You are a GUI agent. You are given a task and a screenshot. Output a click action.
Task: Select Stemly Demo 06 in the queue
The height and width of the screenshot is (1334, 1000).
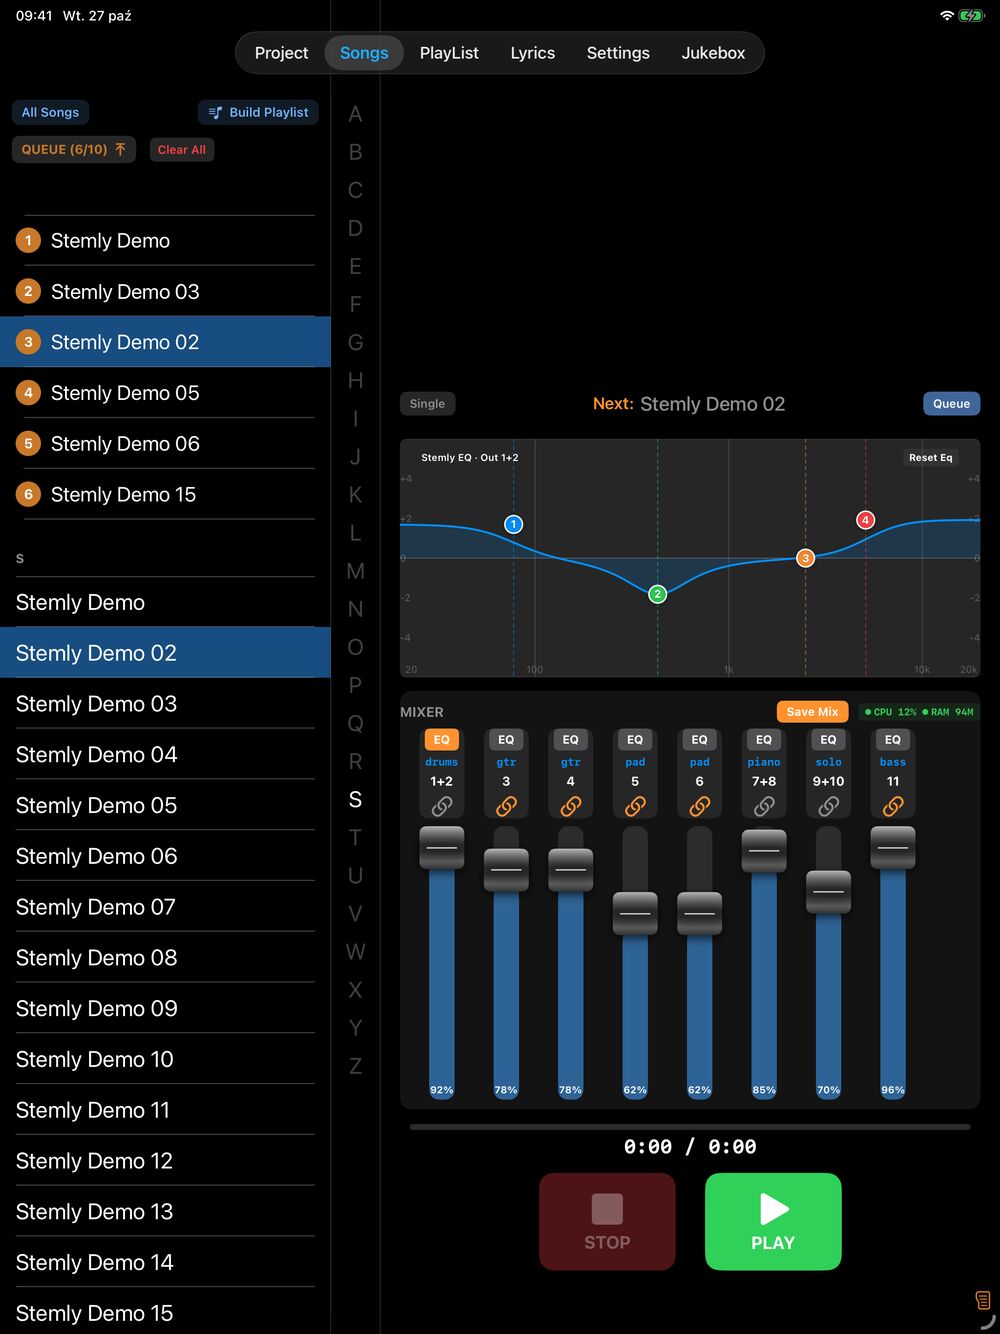[x=165, y=444]
